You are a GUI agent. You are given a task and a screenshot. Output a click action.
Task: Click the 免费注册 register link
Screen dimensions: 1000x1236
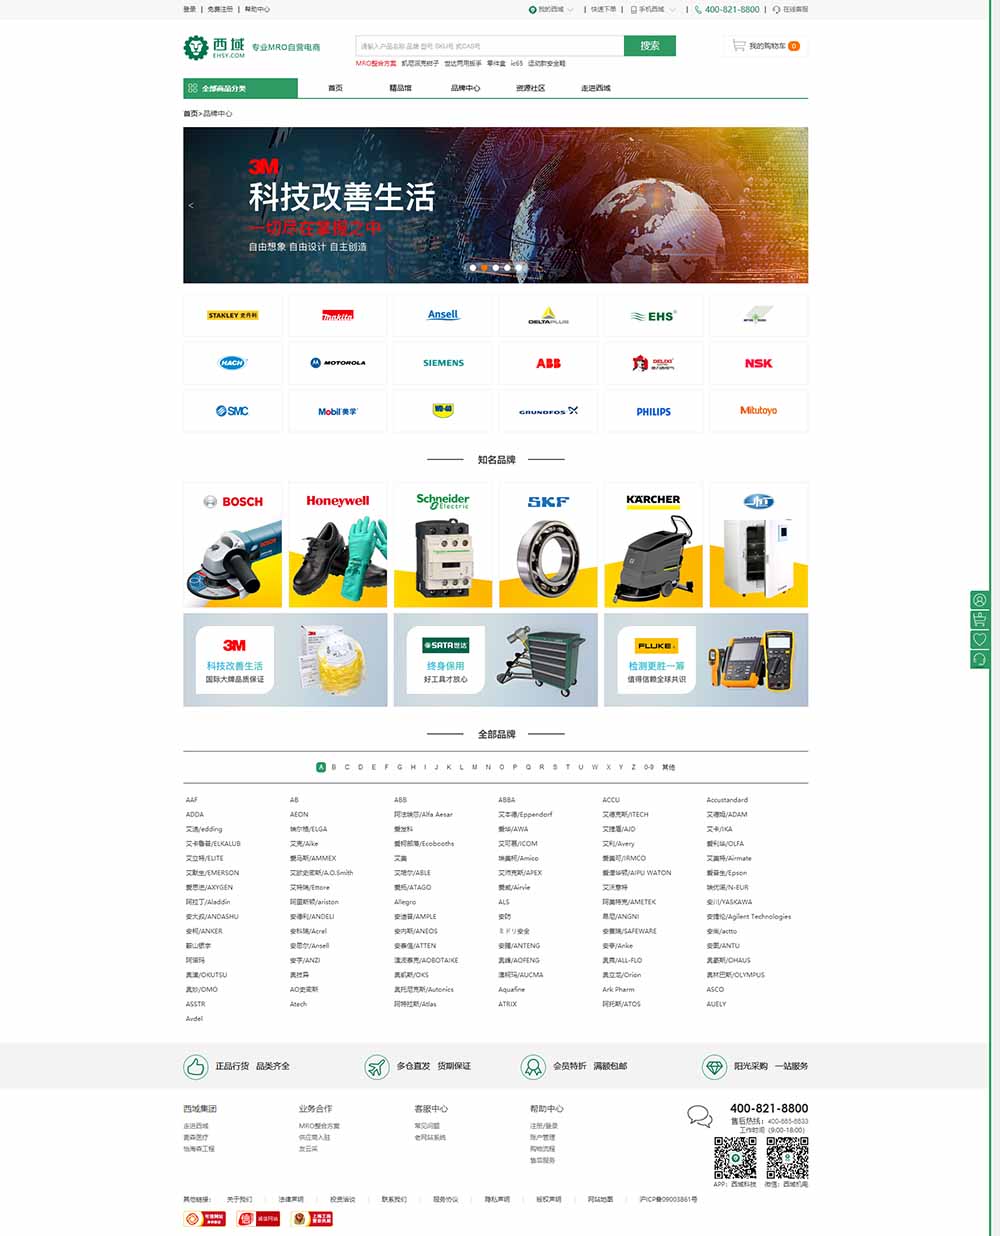pyautogui.click(x=220, y=9)
